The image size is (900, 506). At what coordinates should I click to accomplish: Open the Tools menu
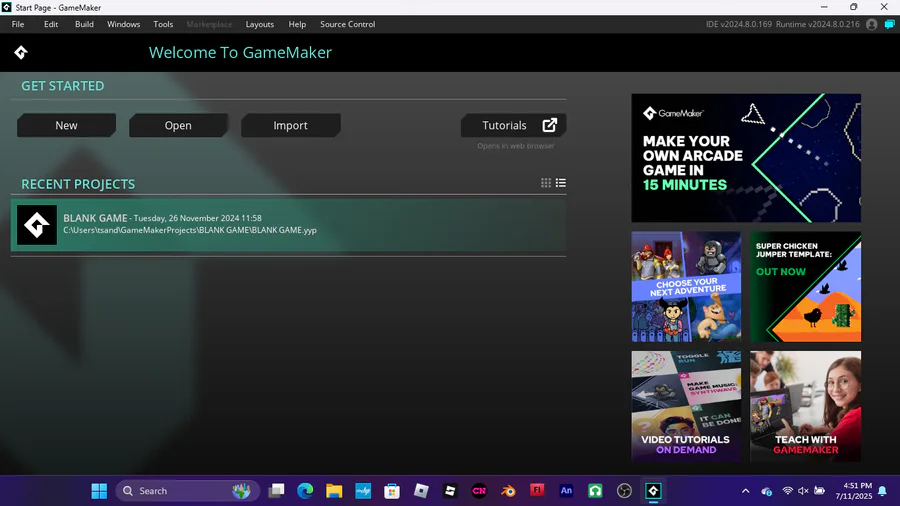coord(163,24)
